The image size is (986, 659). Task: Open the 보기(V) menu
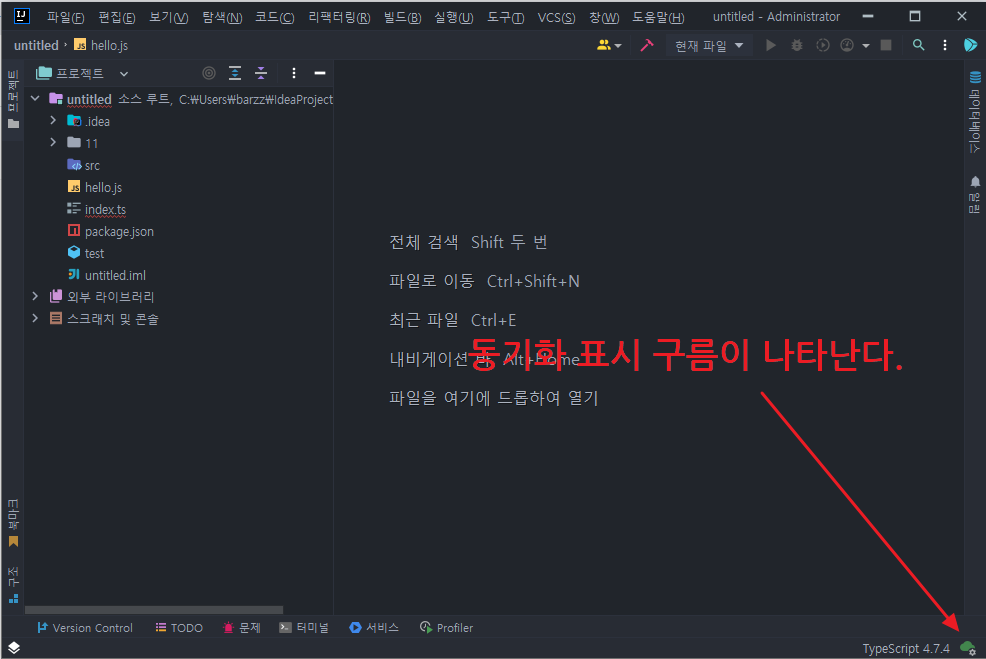pos(169,17)
